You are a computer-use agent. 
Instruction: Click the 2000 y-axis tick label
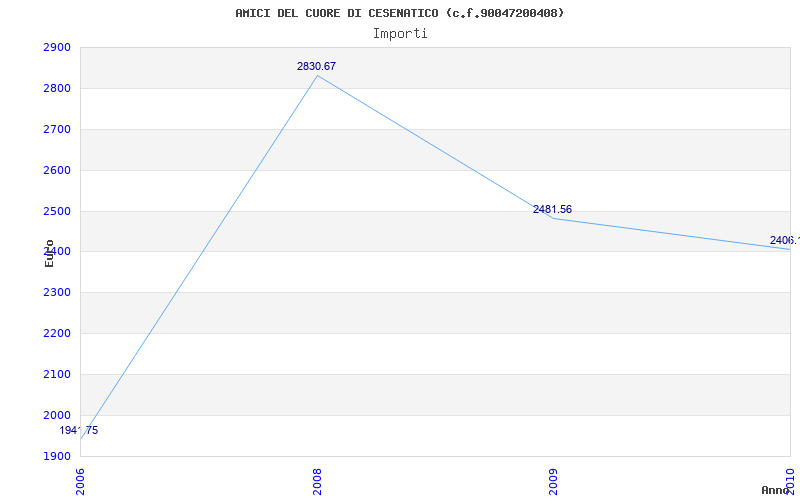[x=57, y=415]
